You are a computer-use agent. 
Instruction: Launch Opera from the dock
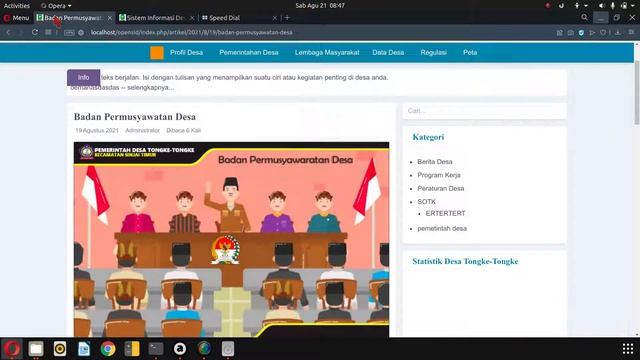(x=12, y=349)
